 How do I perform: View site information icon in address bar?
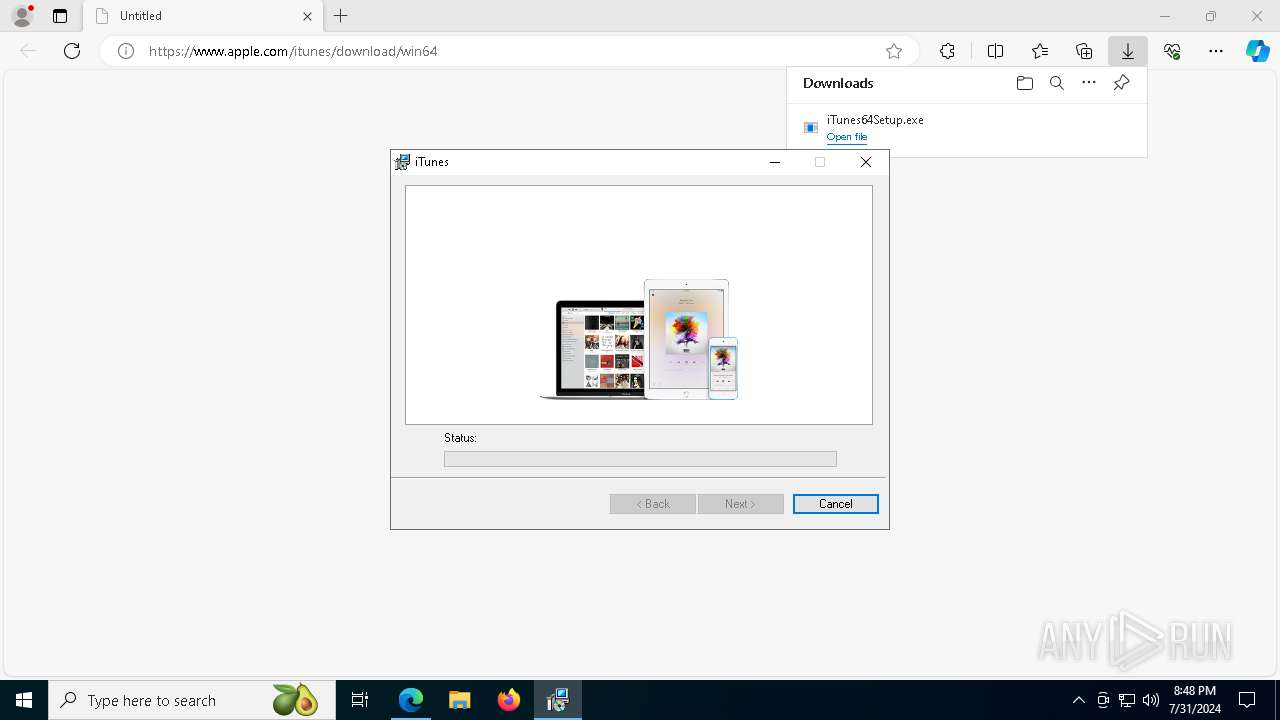point(126,51)
